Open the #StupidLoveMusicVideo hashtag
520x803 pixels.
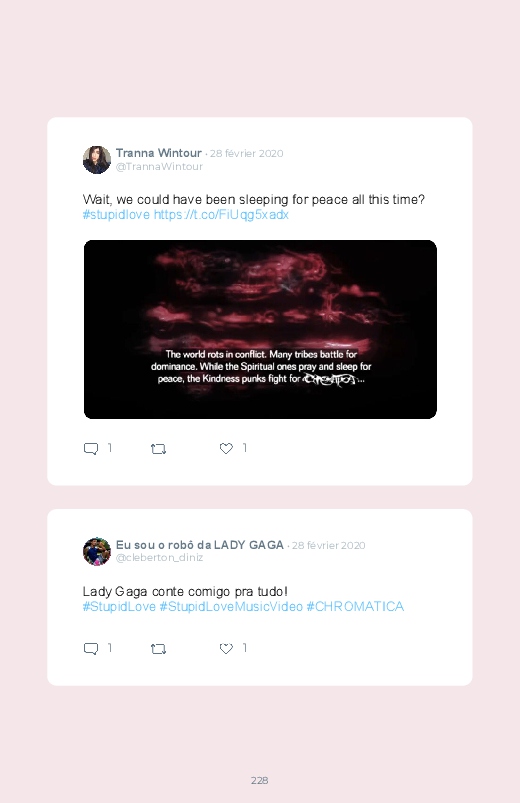pos(231,606)
